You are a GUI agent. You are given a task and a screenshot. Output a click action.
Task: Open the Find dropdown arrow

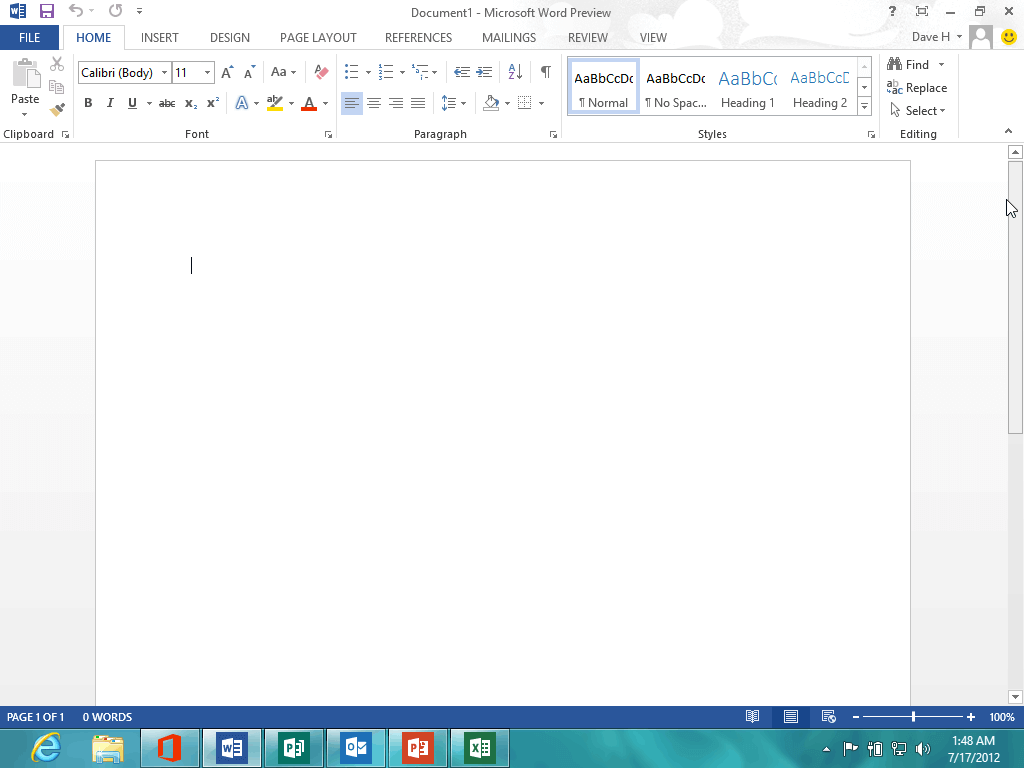[x=941, y=65]
